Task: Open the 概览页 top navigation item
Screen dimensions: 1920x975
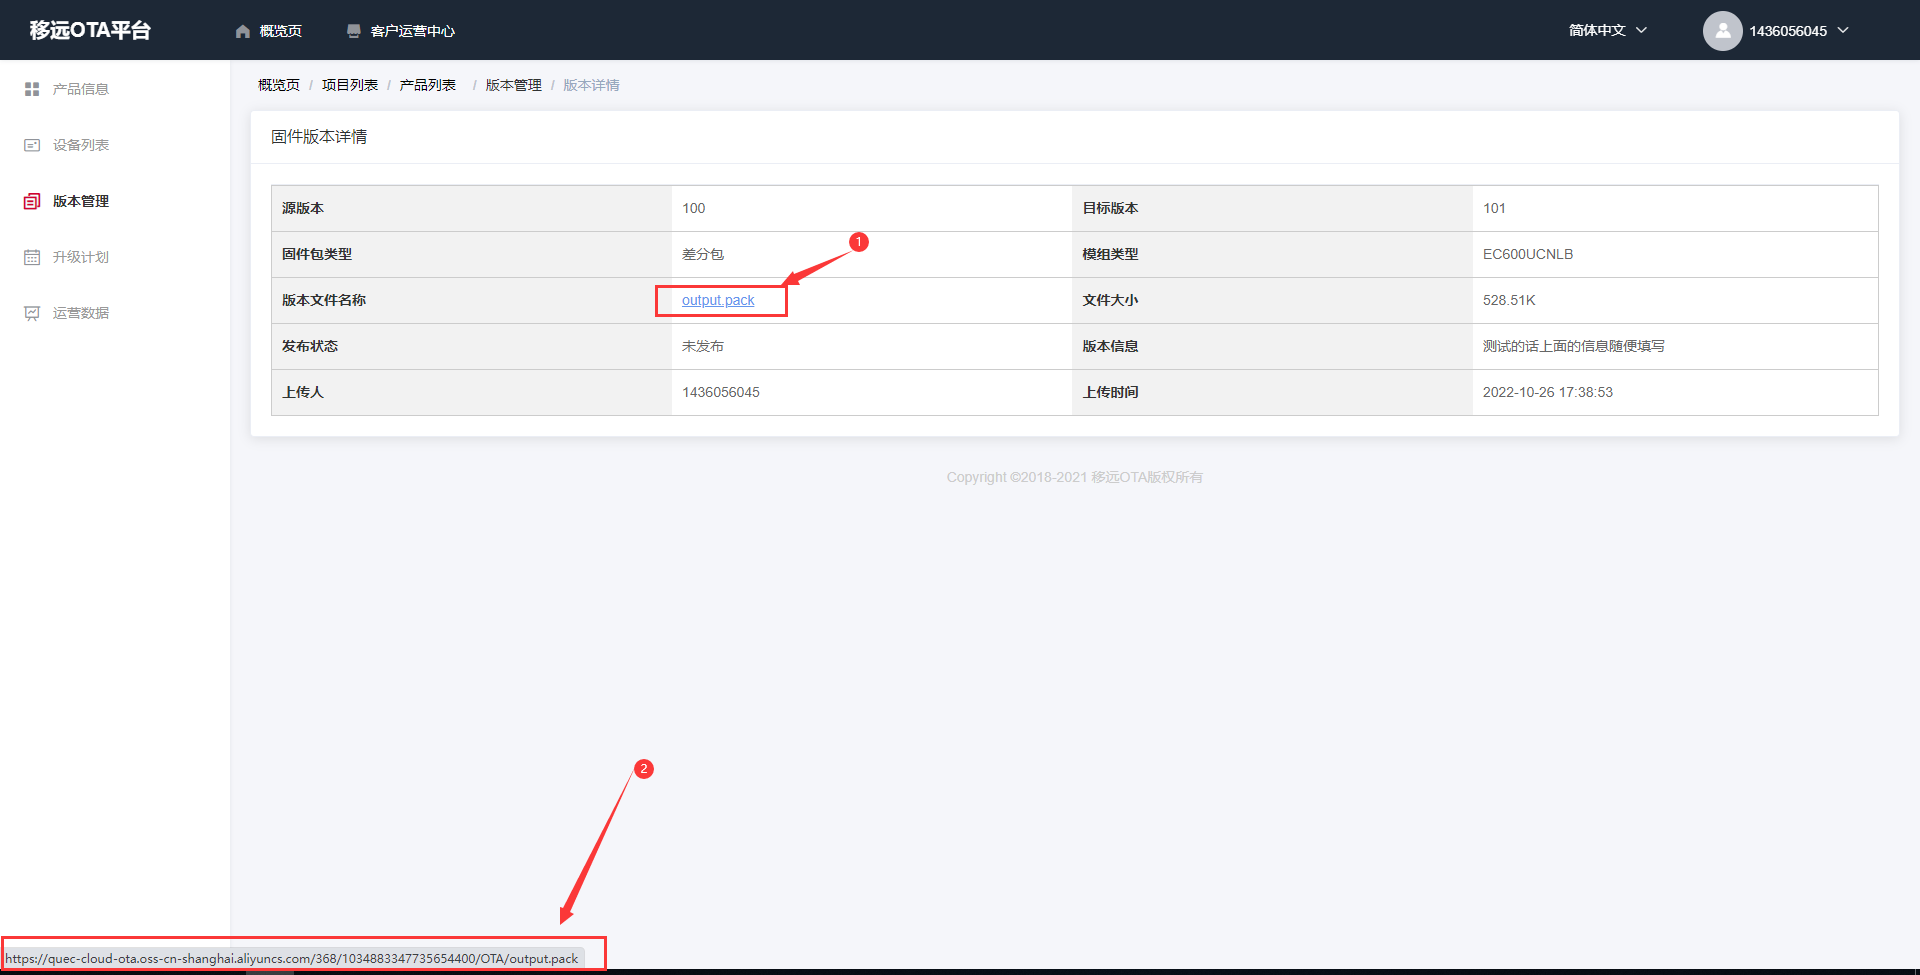Action: [x=280, y=31]
